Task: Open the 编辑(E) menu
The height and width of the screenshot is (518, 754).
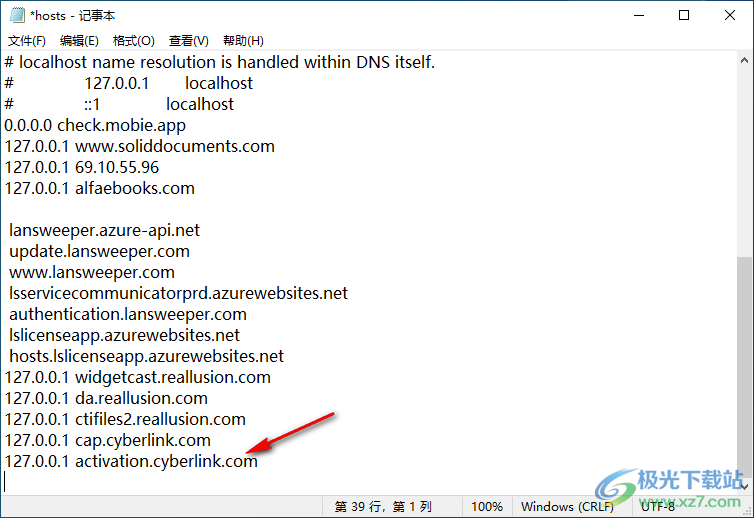Action: click(x=79, y=41)
